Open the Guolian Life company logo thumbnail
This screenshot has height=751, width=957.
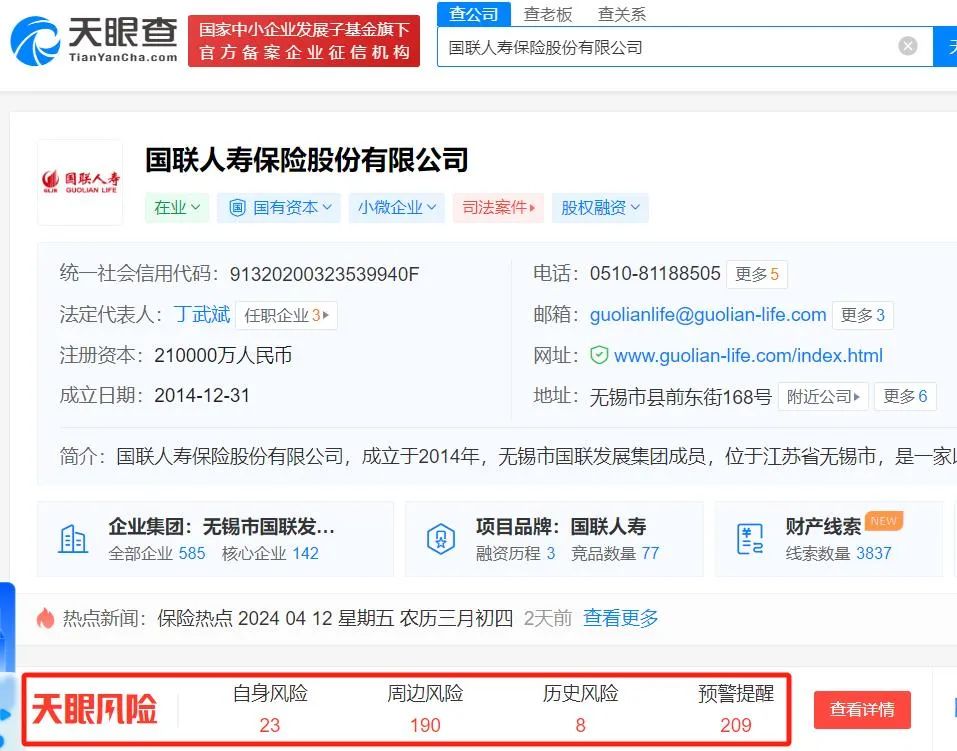coord(80,182)
